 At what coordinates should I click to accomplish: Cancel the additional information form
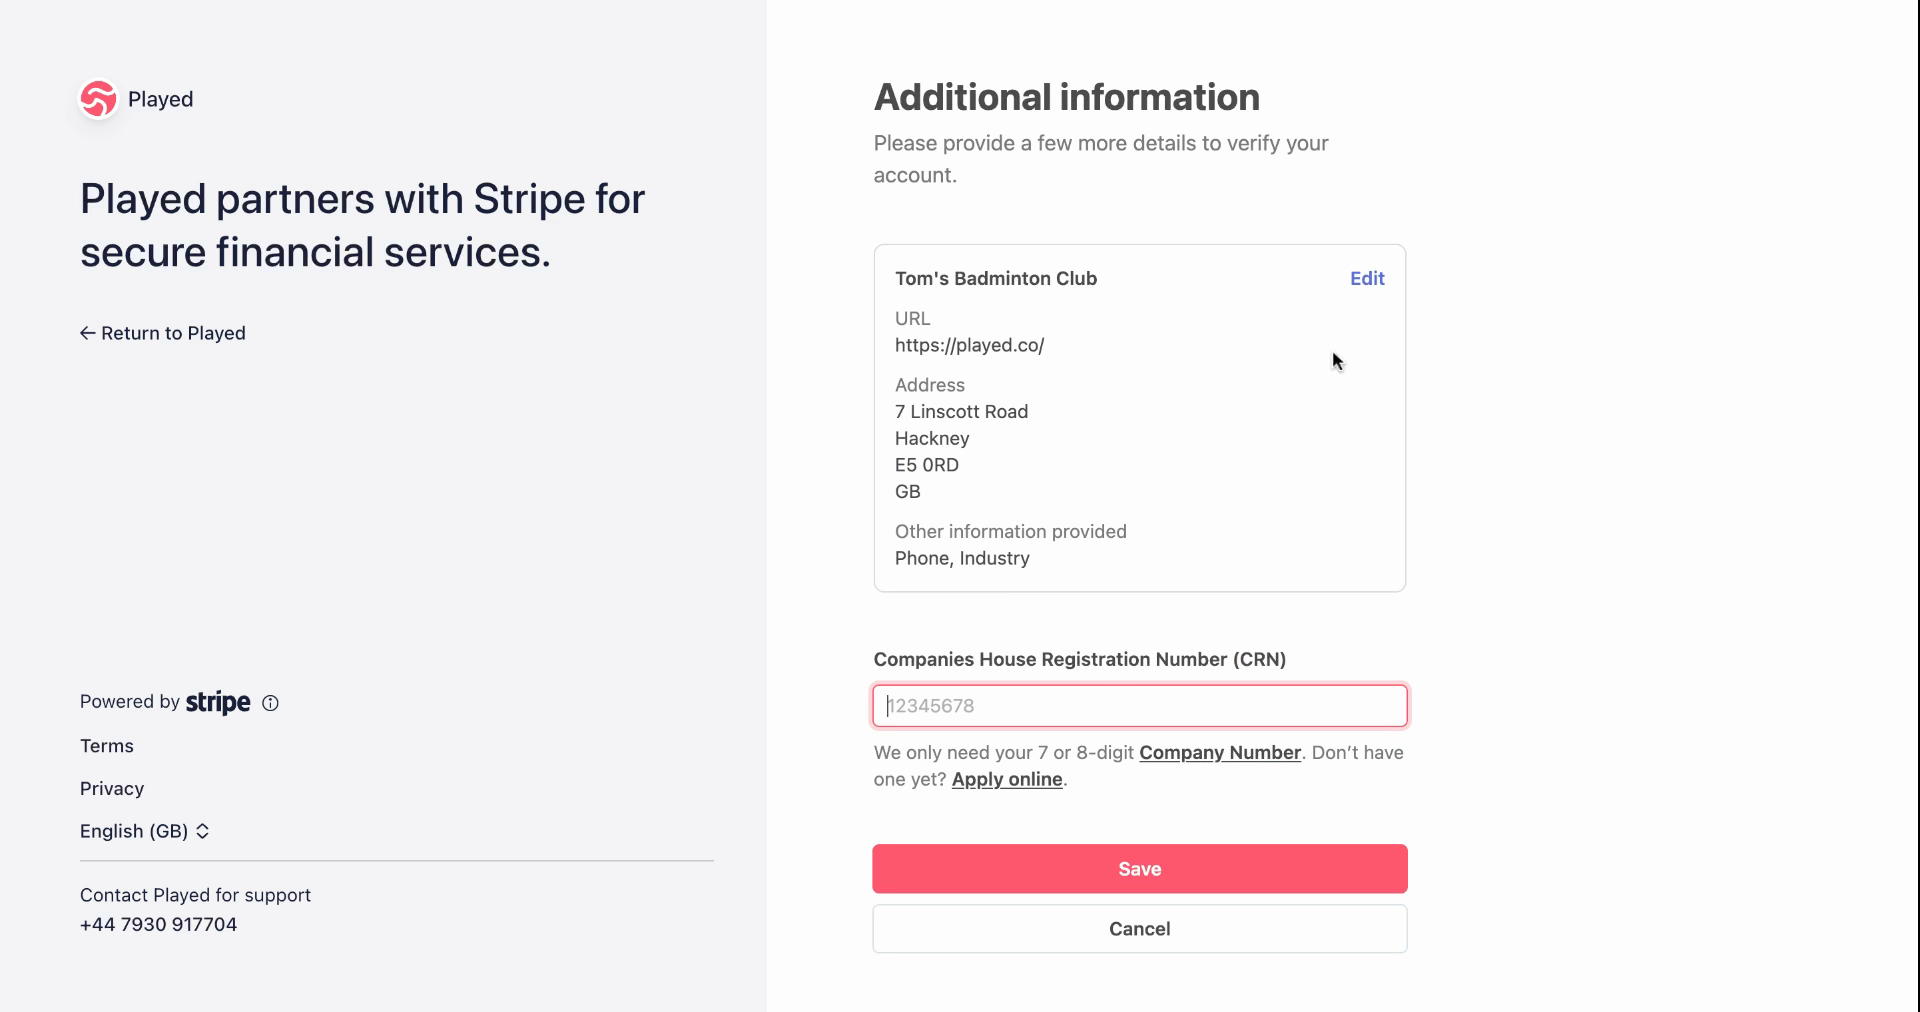1140,929
